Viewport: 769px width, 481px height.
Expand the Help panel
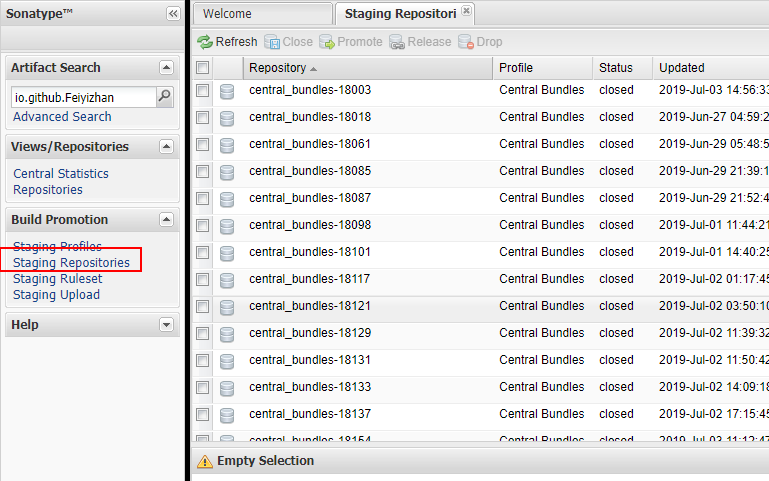(x=166, y=325)
